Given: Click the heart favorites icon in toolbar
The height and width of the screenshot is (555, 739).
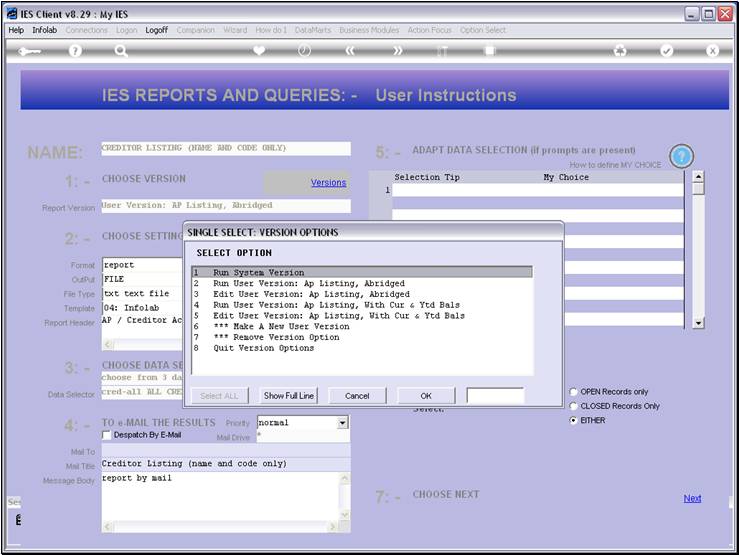Looking at the screenshot, I should [x=259, y=50].
